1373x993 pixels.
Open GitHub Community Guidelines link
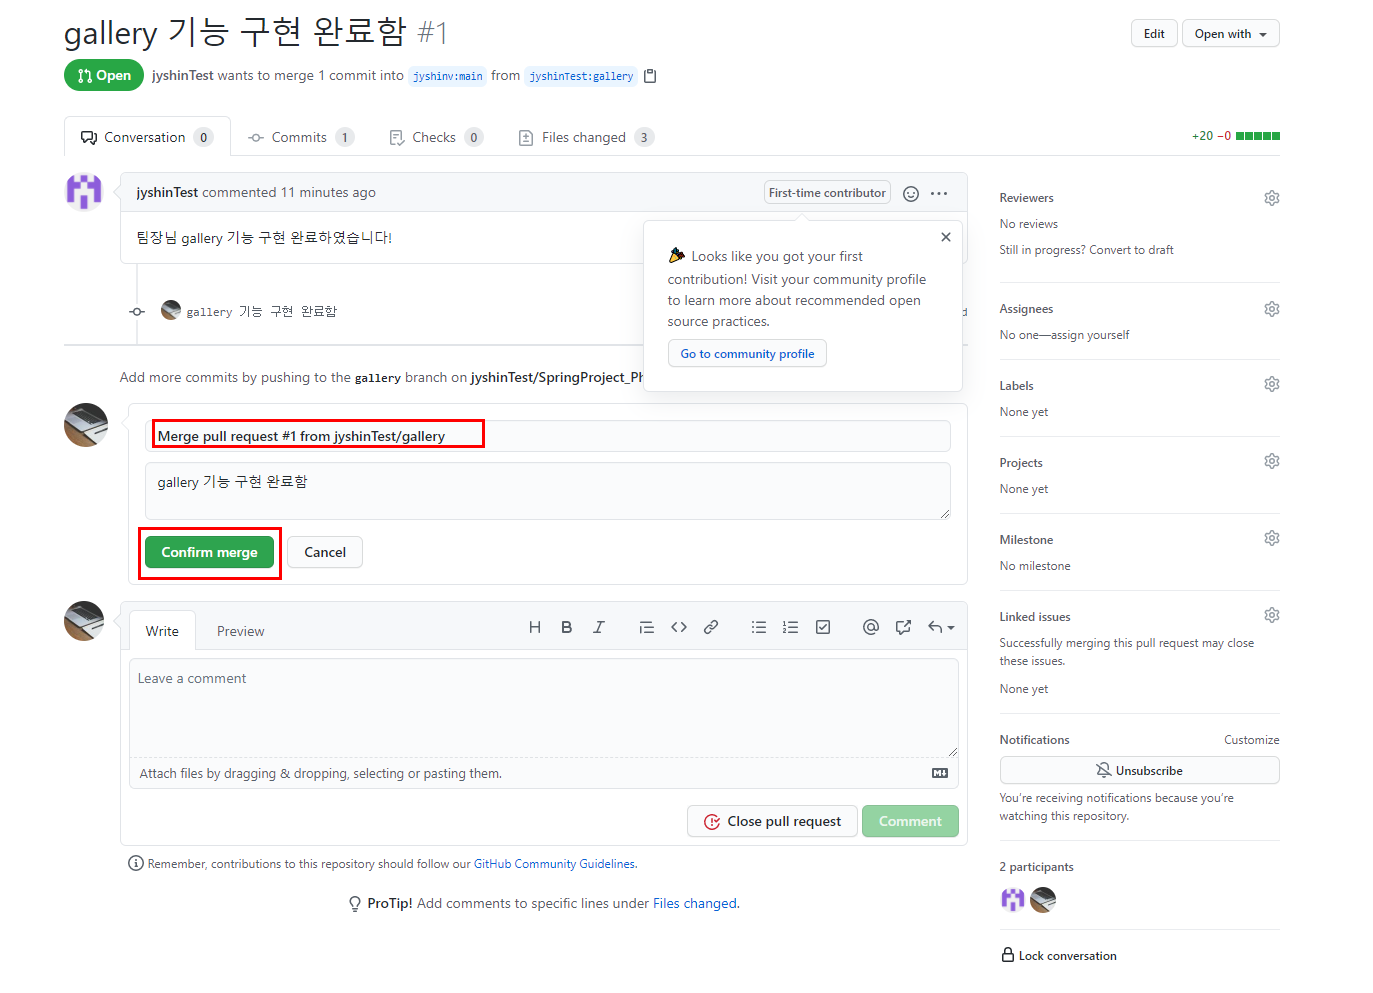click(x=554, y=864)
